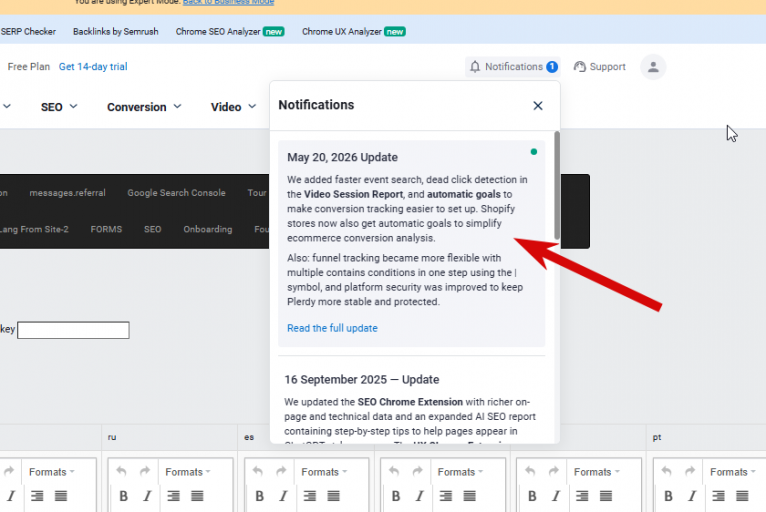This screenshot has height=512, width=766.
Task: Align text right in the pt editor
Action: pos(719,496)
